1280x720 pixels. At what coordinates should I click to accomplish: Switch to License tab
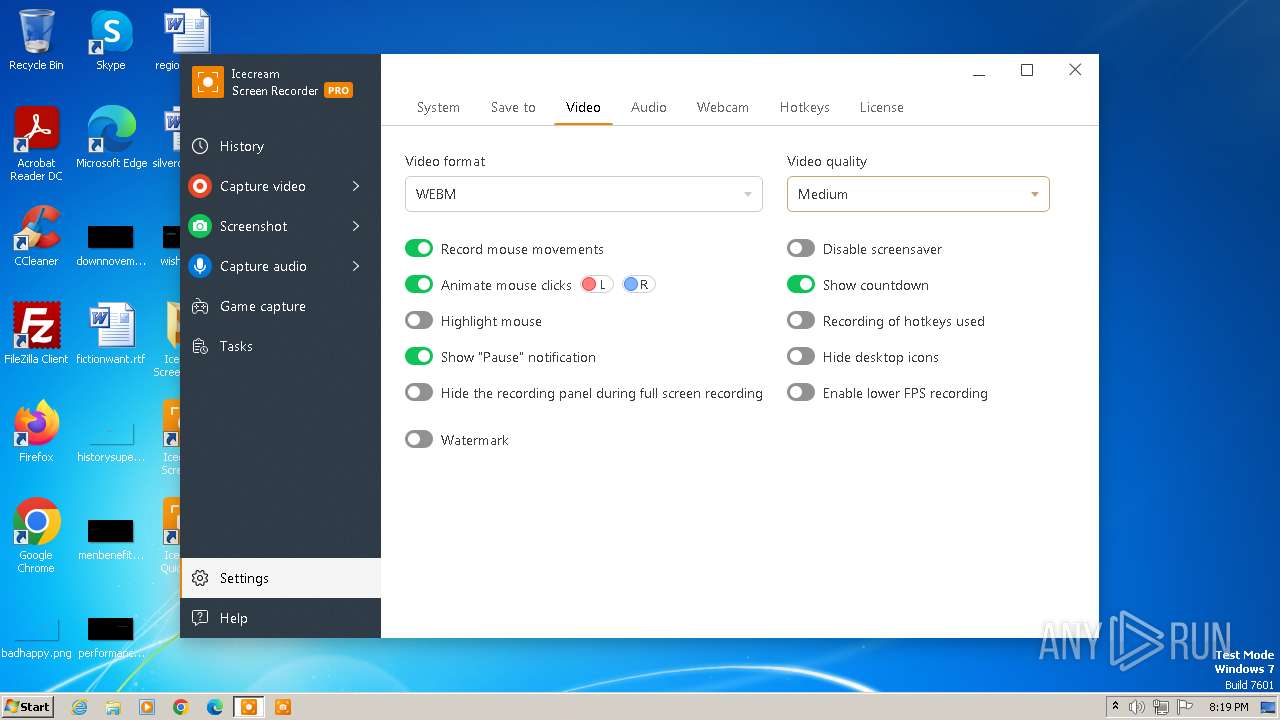pyautogui.click(x=881, y=107)
